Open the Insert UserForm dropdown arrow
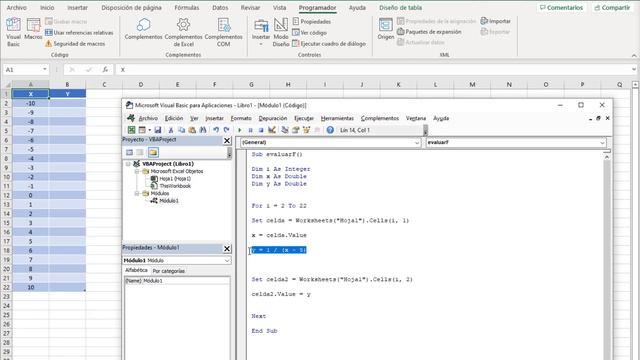The height and width of the screenshot is (360, 640). coord(149,130)
